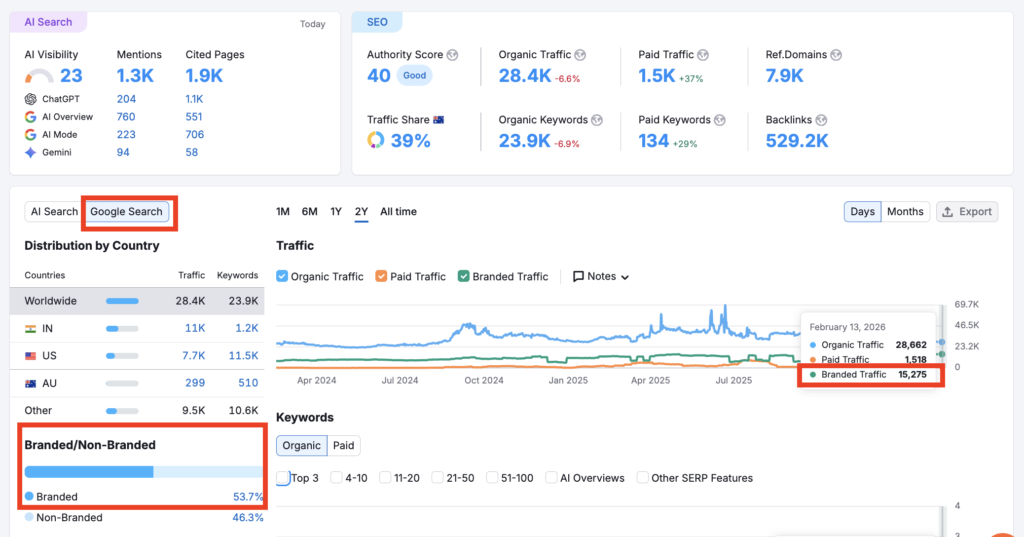The width and height of the screenshot is (1024, 537).
Task: Switch to the AI Search tab
Action: coord(54,212)
